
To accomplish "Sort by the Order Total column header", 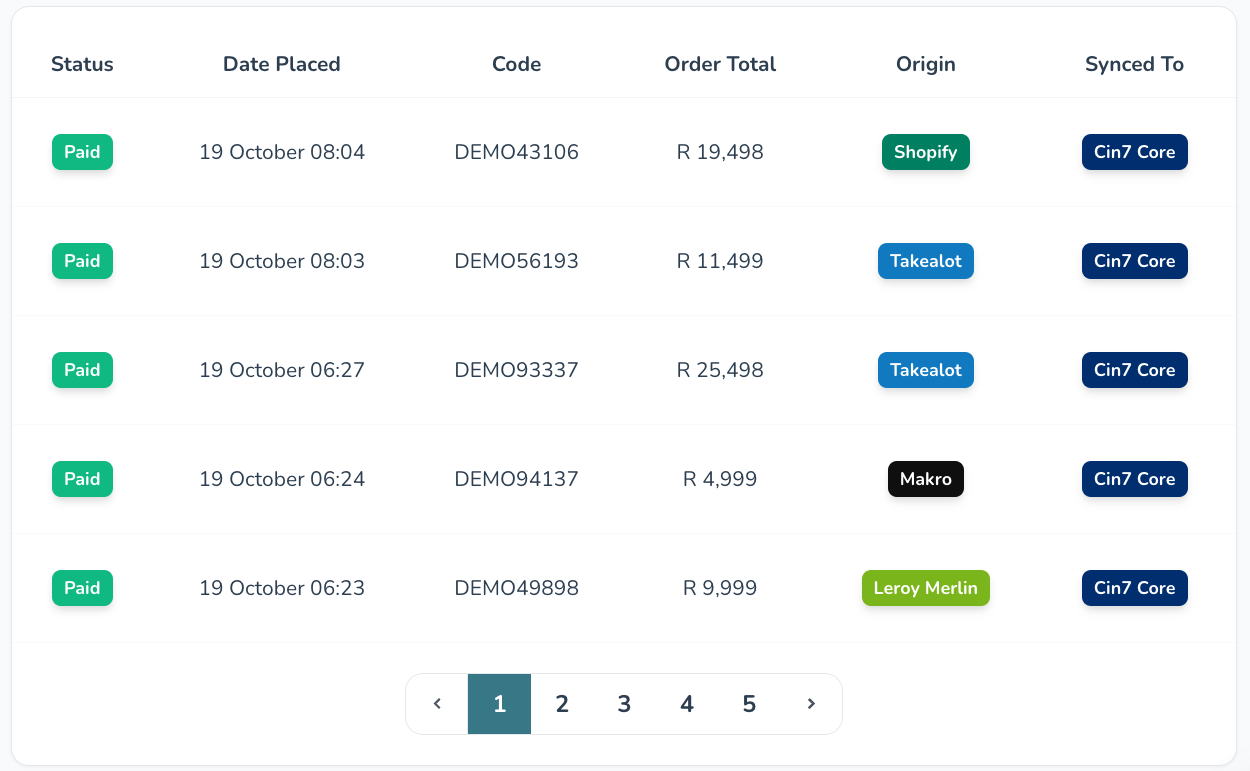I will [x=720, y=64].
